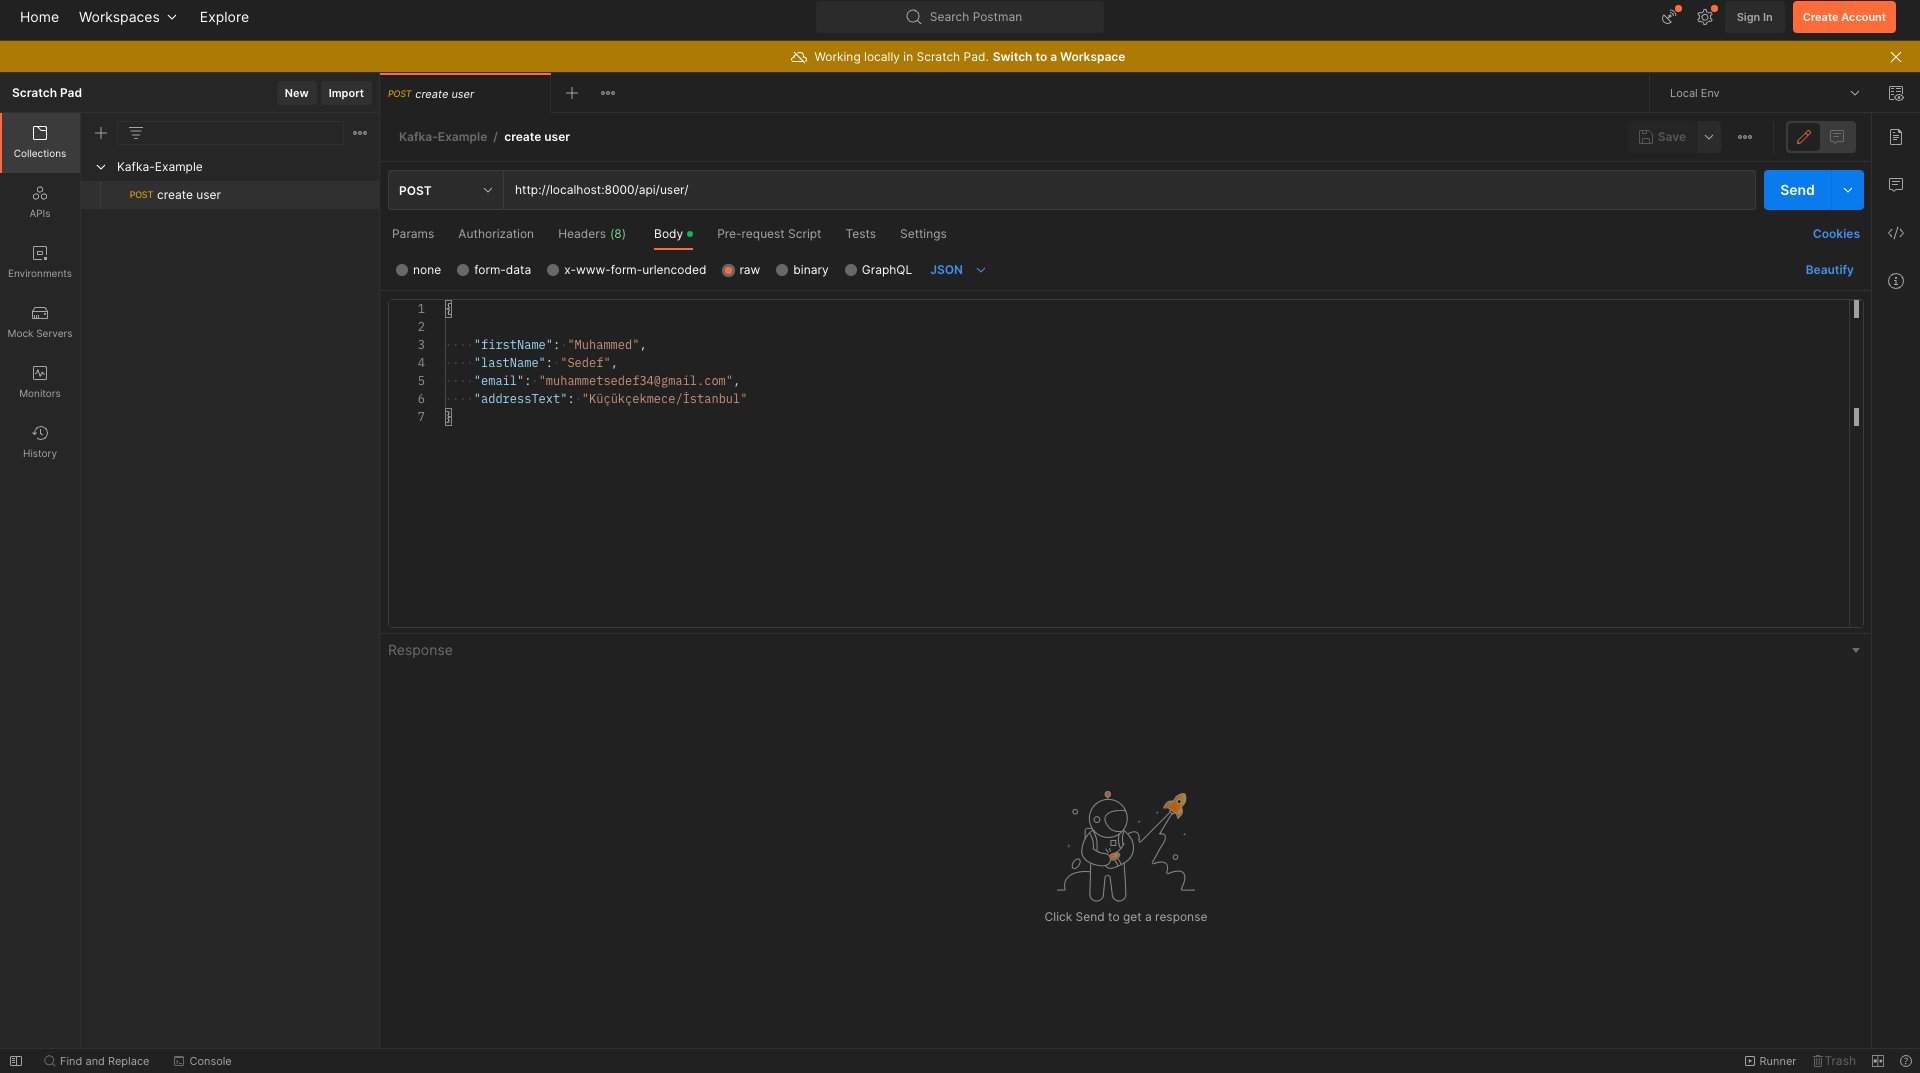Screen dimensions: 1920x1073
Task: Open Trash from the status bar
Action: pyautogui.click(x=1834, y=1061)
